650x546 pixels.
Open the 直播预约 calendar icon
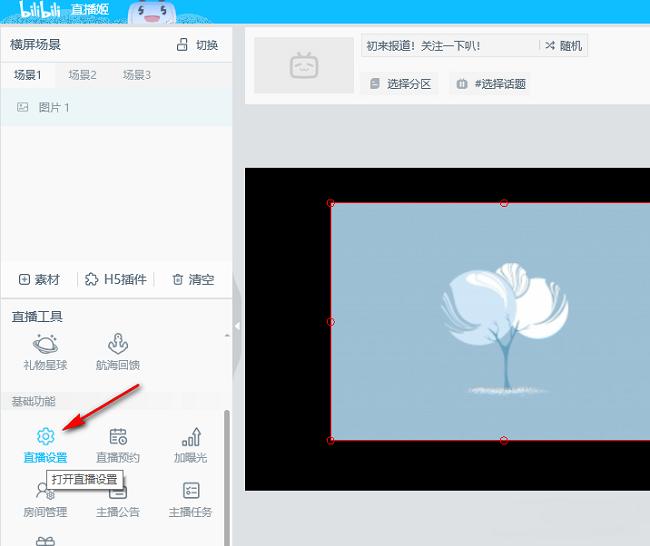coord(118,437)
